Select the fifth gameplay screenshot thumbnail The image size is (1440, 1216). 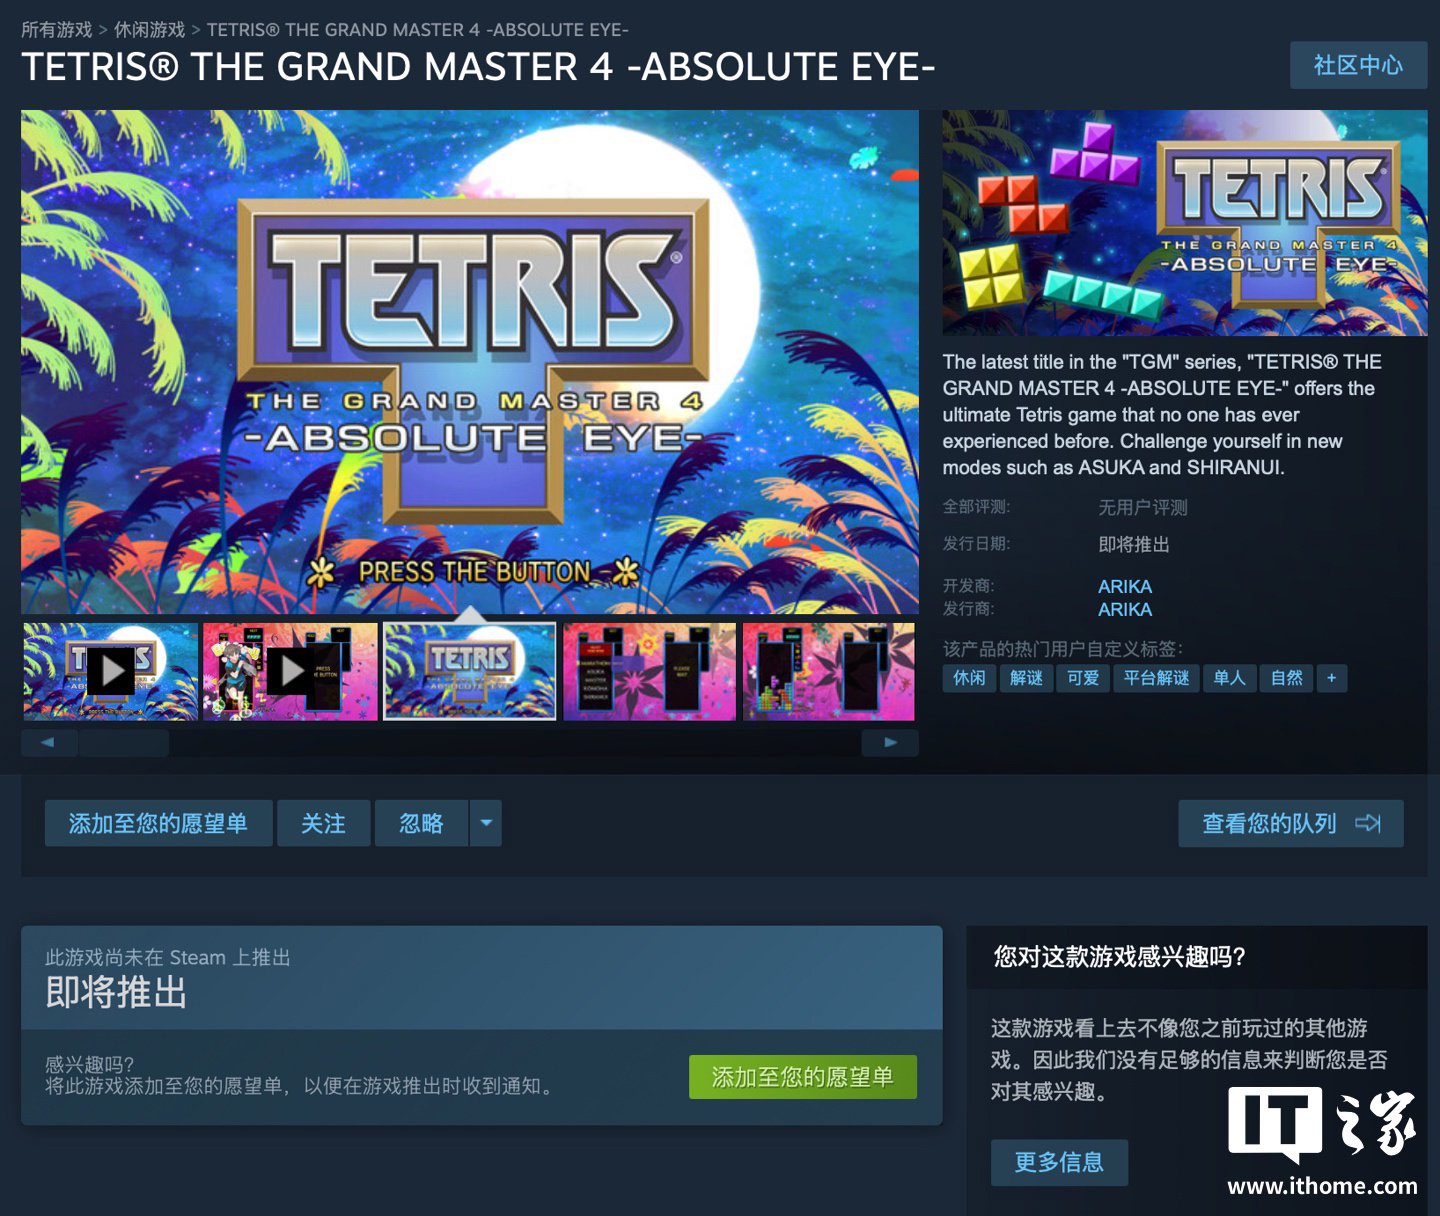pyautogui.click(x=829, y=671)
